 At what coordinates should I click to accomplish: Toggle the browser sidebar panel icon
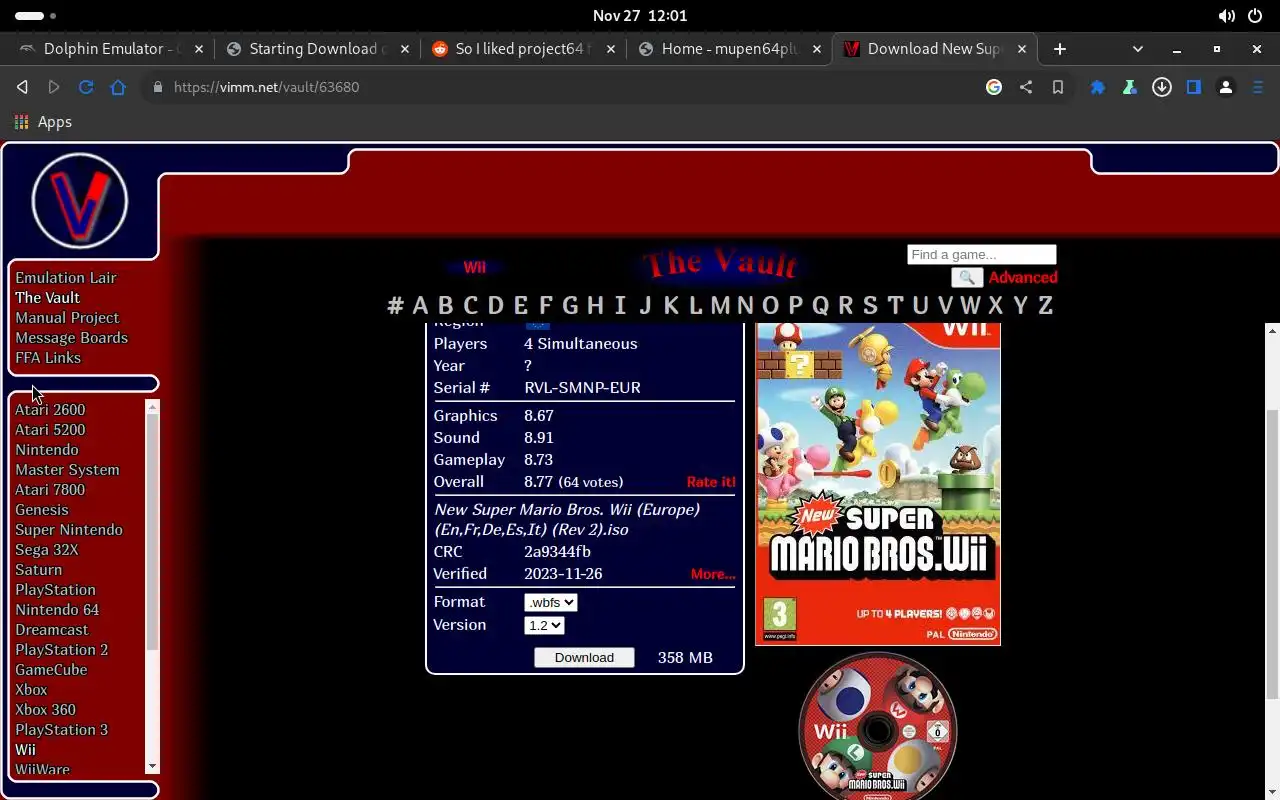click(1194, 87)
